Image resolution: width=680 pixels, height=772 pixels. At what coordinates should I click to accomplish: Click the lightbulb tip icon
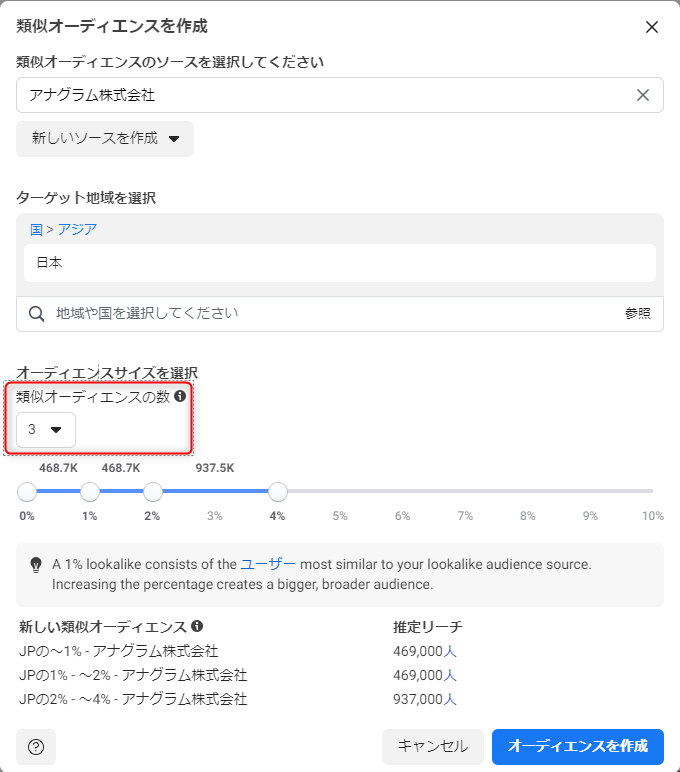(x=36, y=565)
